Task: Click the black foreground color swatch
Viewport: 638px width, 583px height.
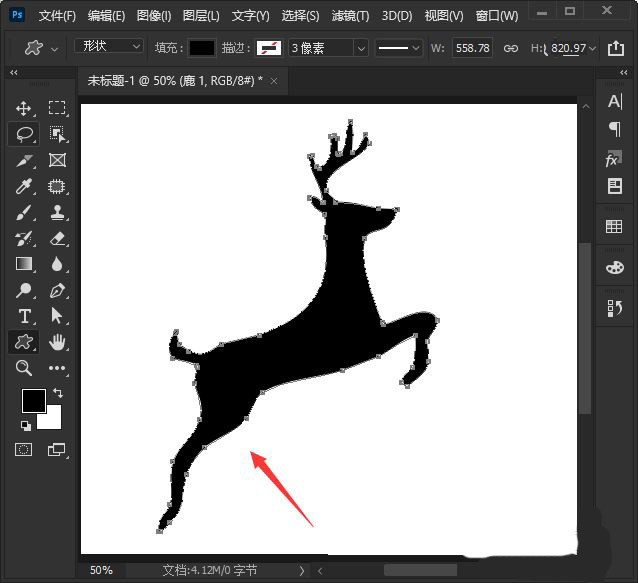Action: point(33,400)
